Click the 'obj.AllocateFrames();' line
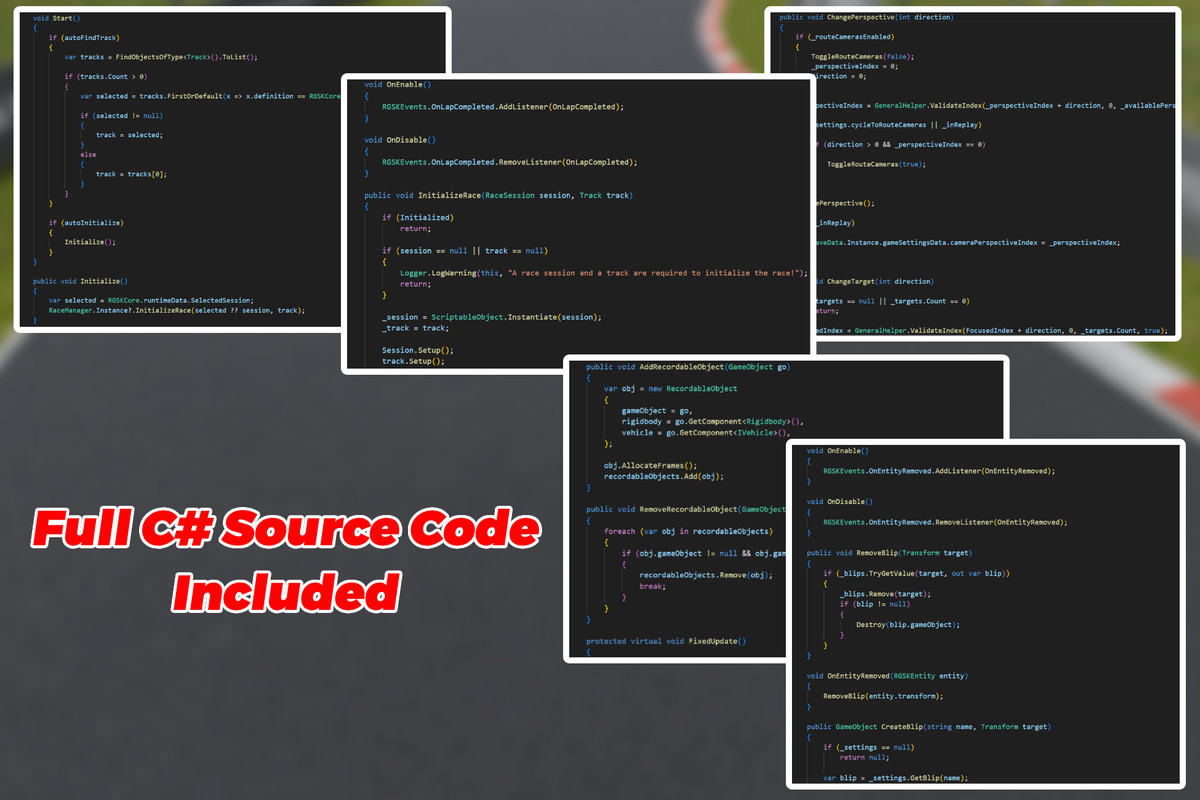 coord(649,465)
